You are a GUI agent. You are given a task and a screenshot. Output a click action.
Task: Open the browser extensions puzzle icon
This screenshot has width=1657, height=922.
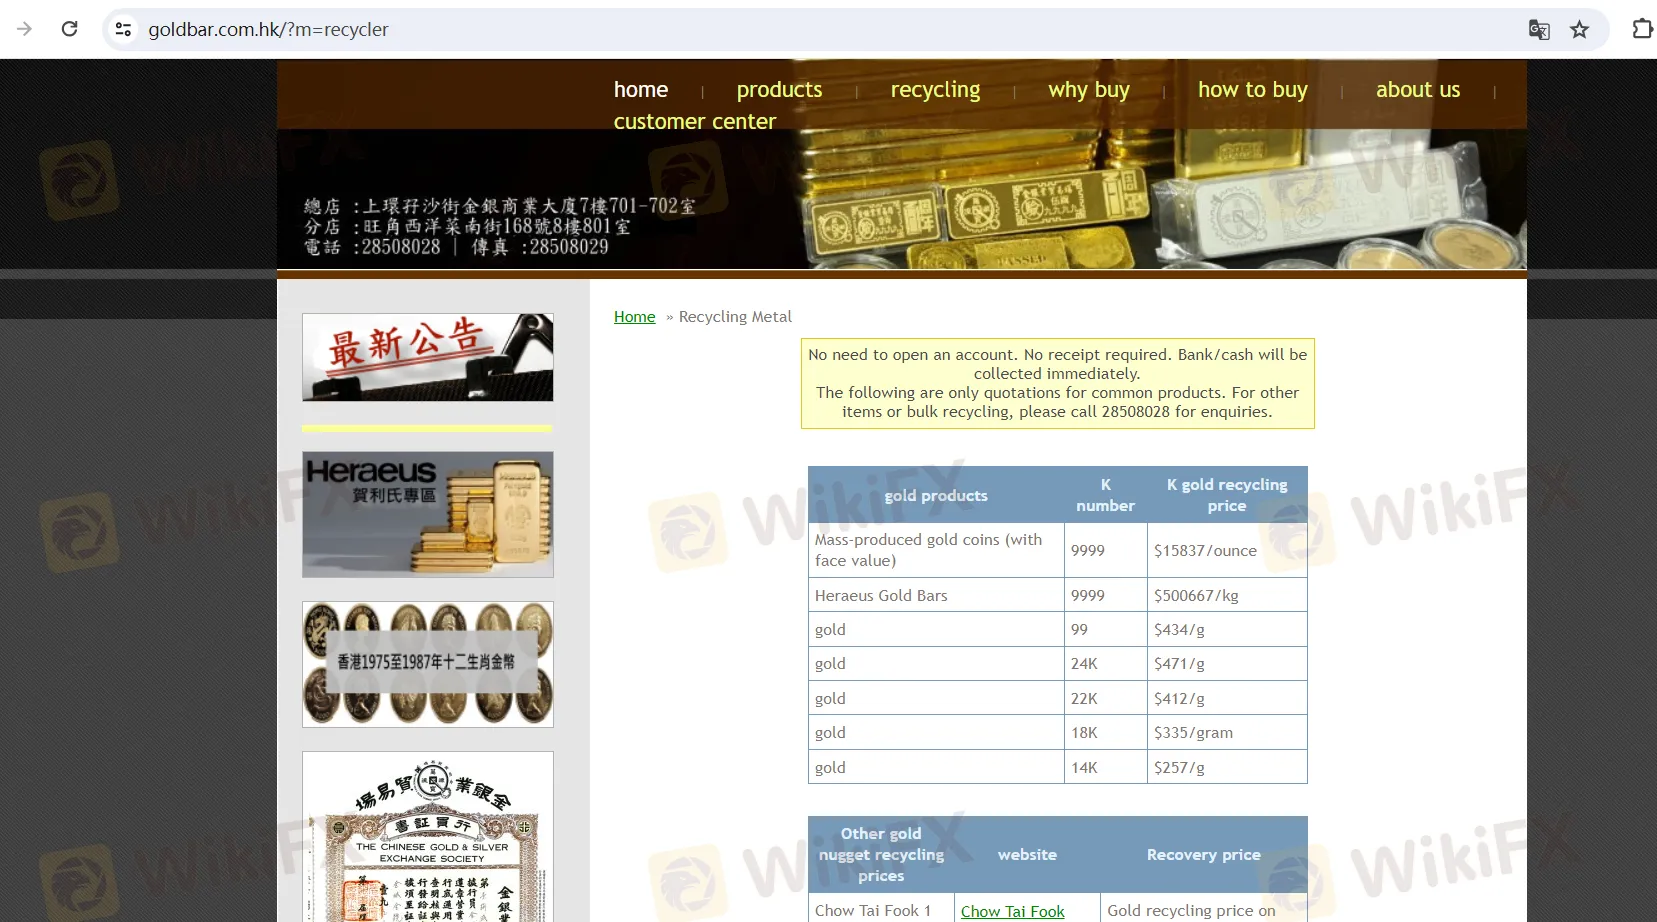(1643, 29)
